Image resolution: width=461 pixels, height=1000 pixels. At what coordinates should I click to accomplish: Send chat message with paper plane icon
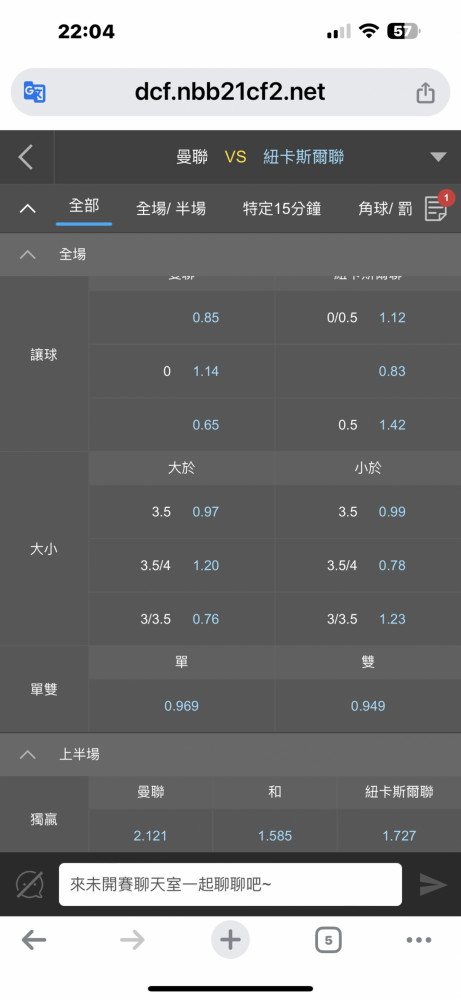pos(432,885)
